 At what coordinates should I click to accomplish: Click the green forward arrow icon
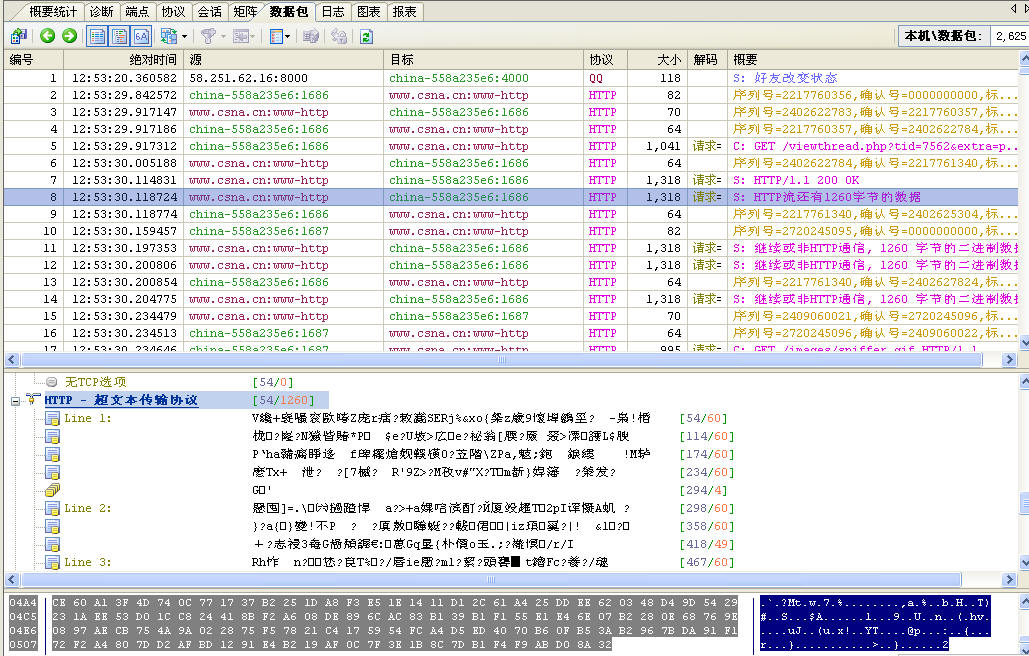click(69, 36)
